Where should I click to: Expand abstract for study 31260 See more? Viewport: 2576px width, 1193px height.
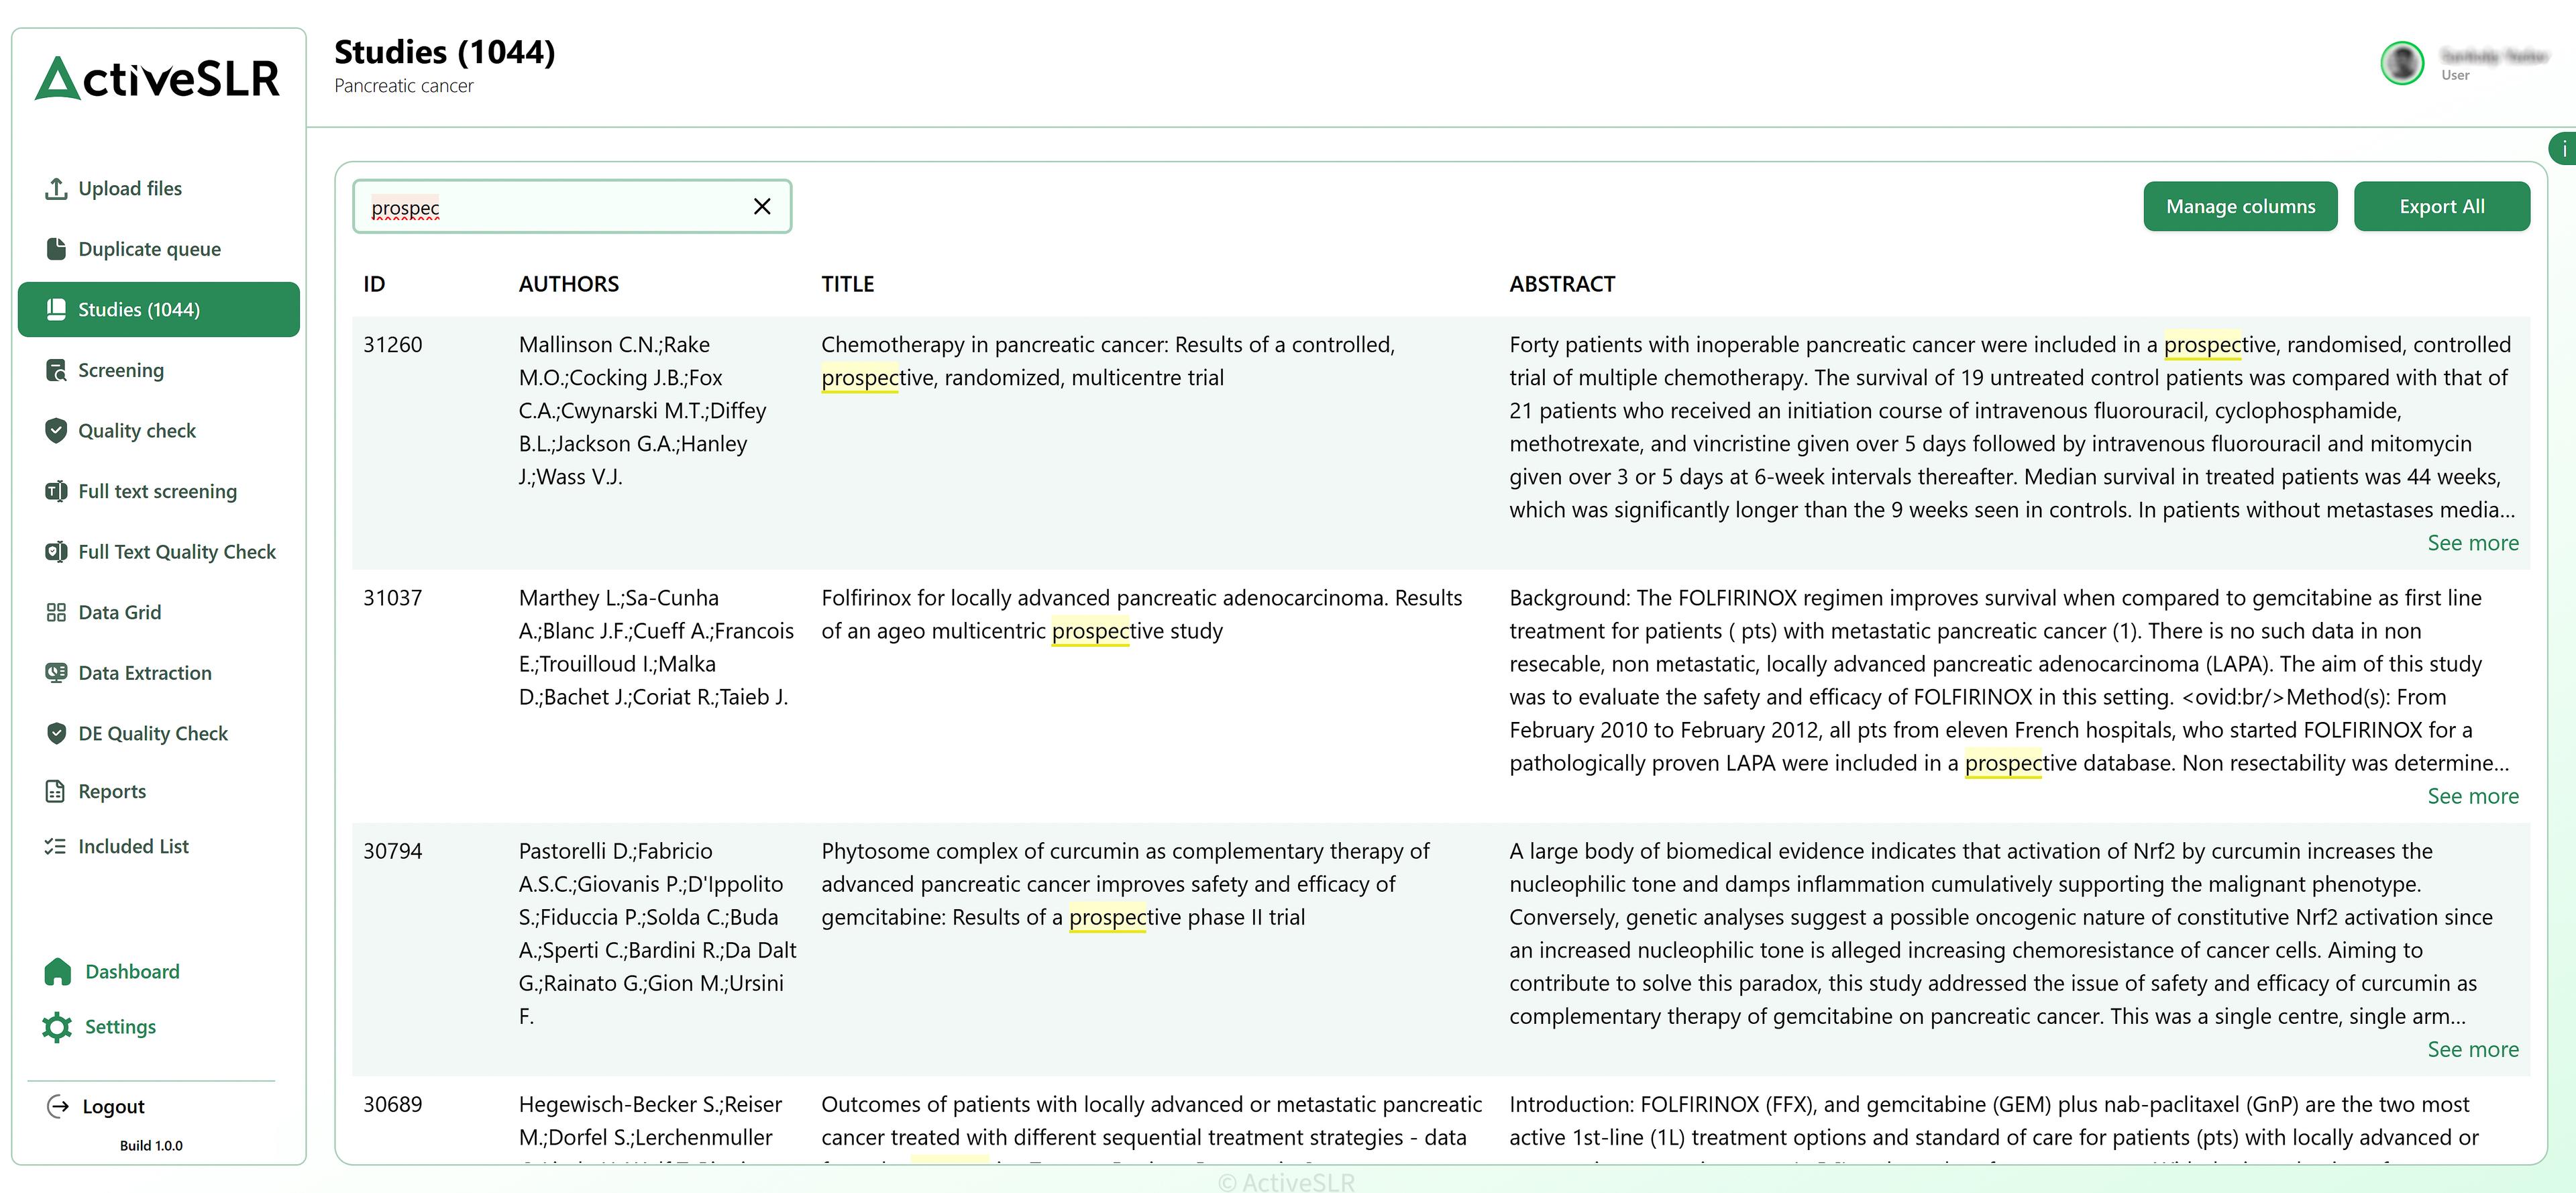[2473, 543]
